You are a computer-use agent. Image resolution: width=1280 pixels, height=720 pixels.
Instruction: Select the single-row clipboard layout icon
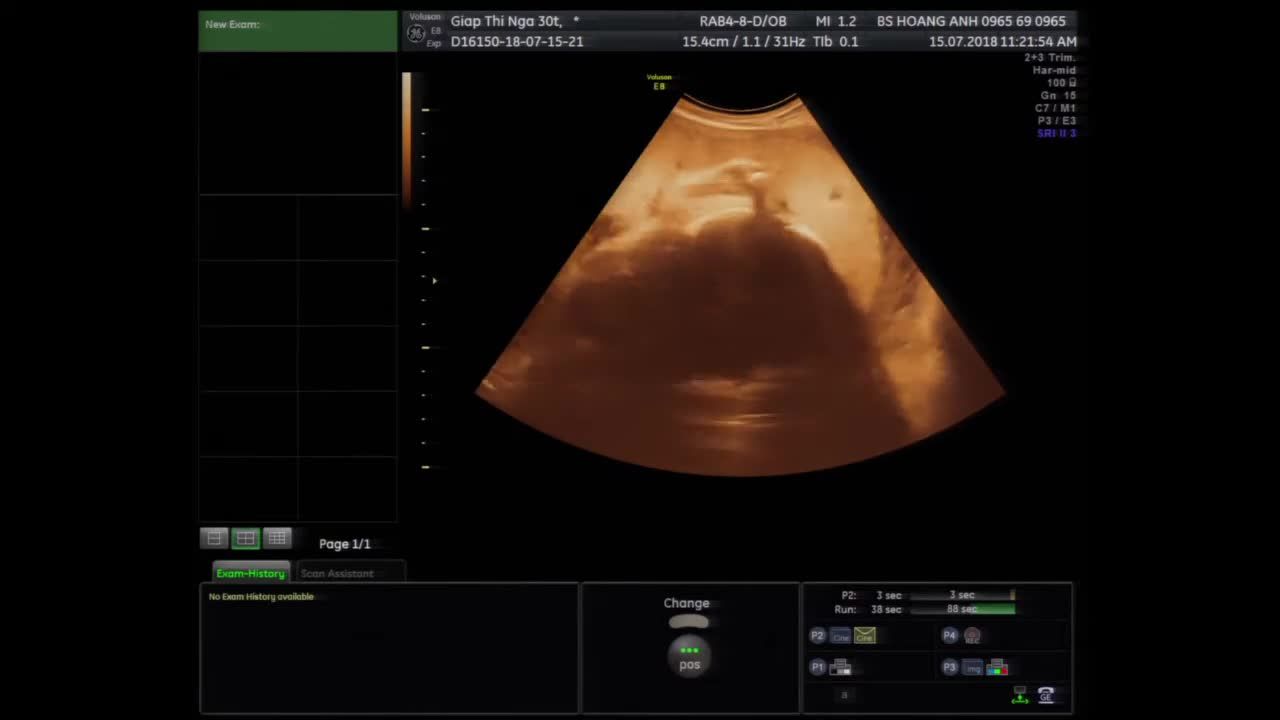click(214, 538)
